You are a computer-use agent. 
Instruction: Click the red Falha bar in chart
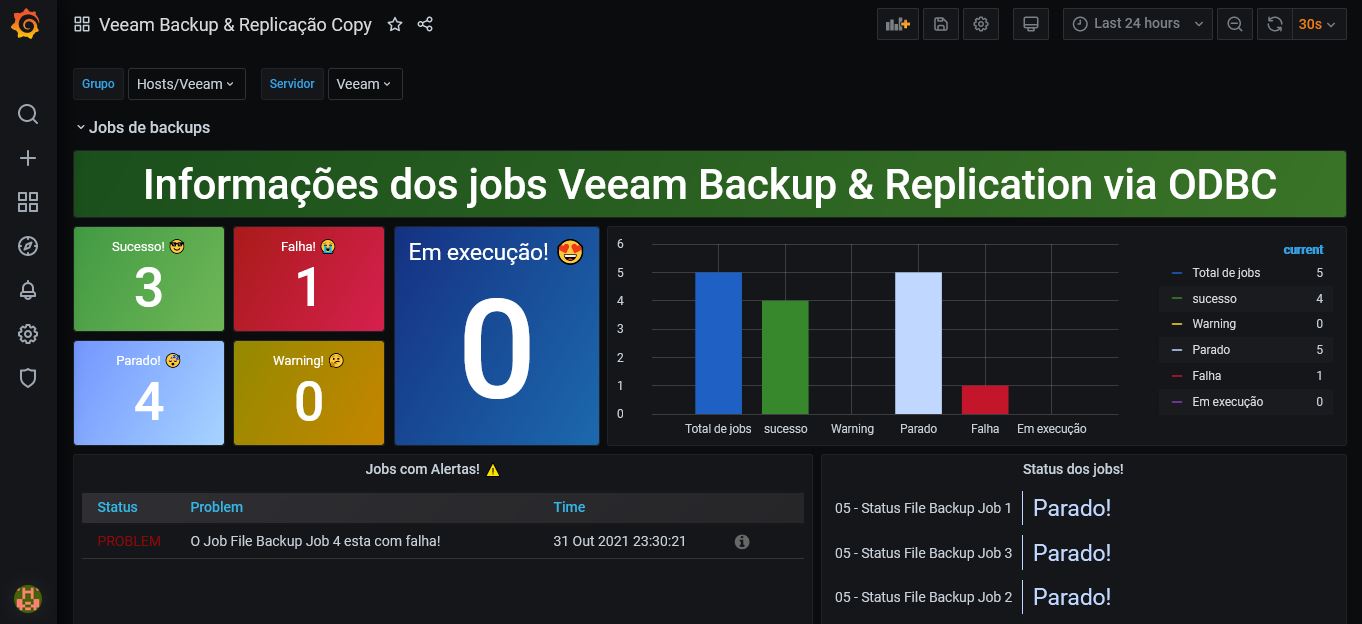click(x=985, y=400)
